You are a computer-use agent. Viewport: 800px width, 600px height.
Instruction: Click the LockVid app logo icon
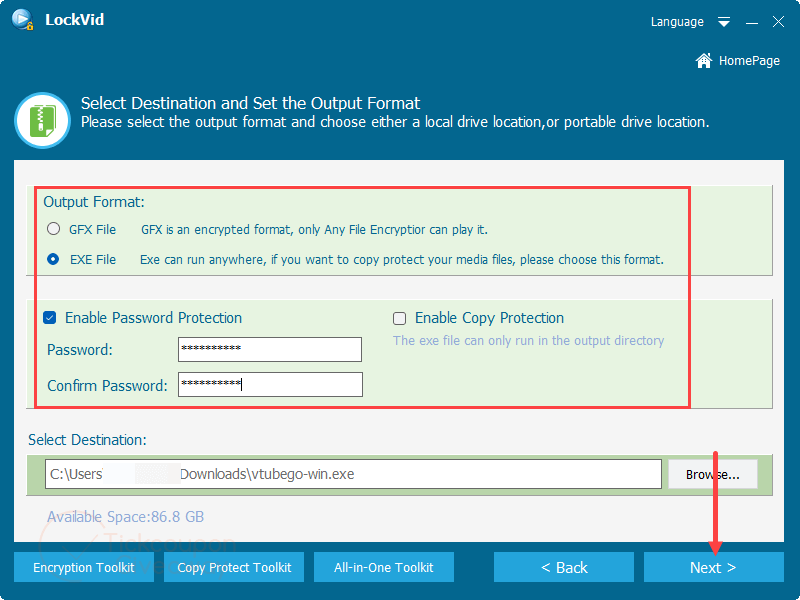click(21, 21)
